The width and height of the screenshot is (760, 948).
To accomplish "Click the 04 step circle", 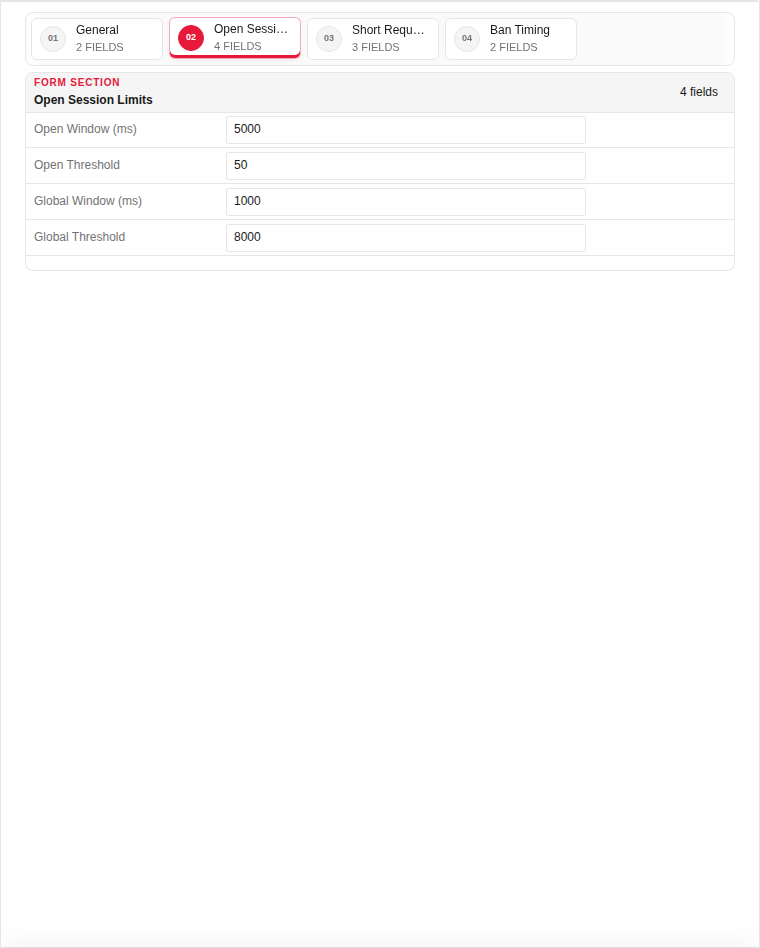I will tap(467, 39).
